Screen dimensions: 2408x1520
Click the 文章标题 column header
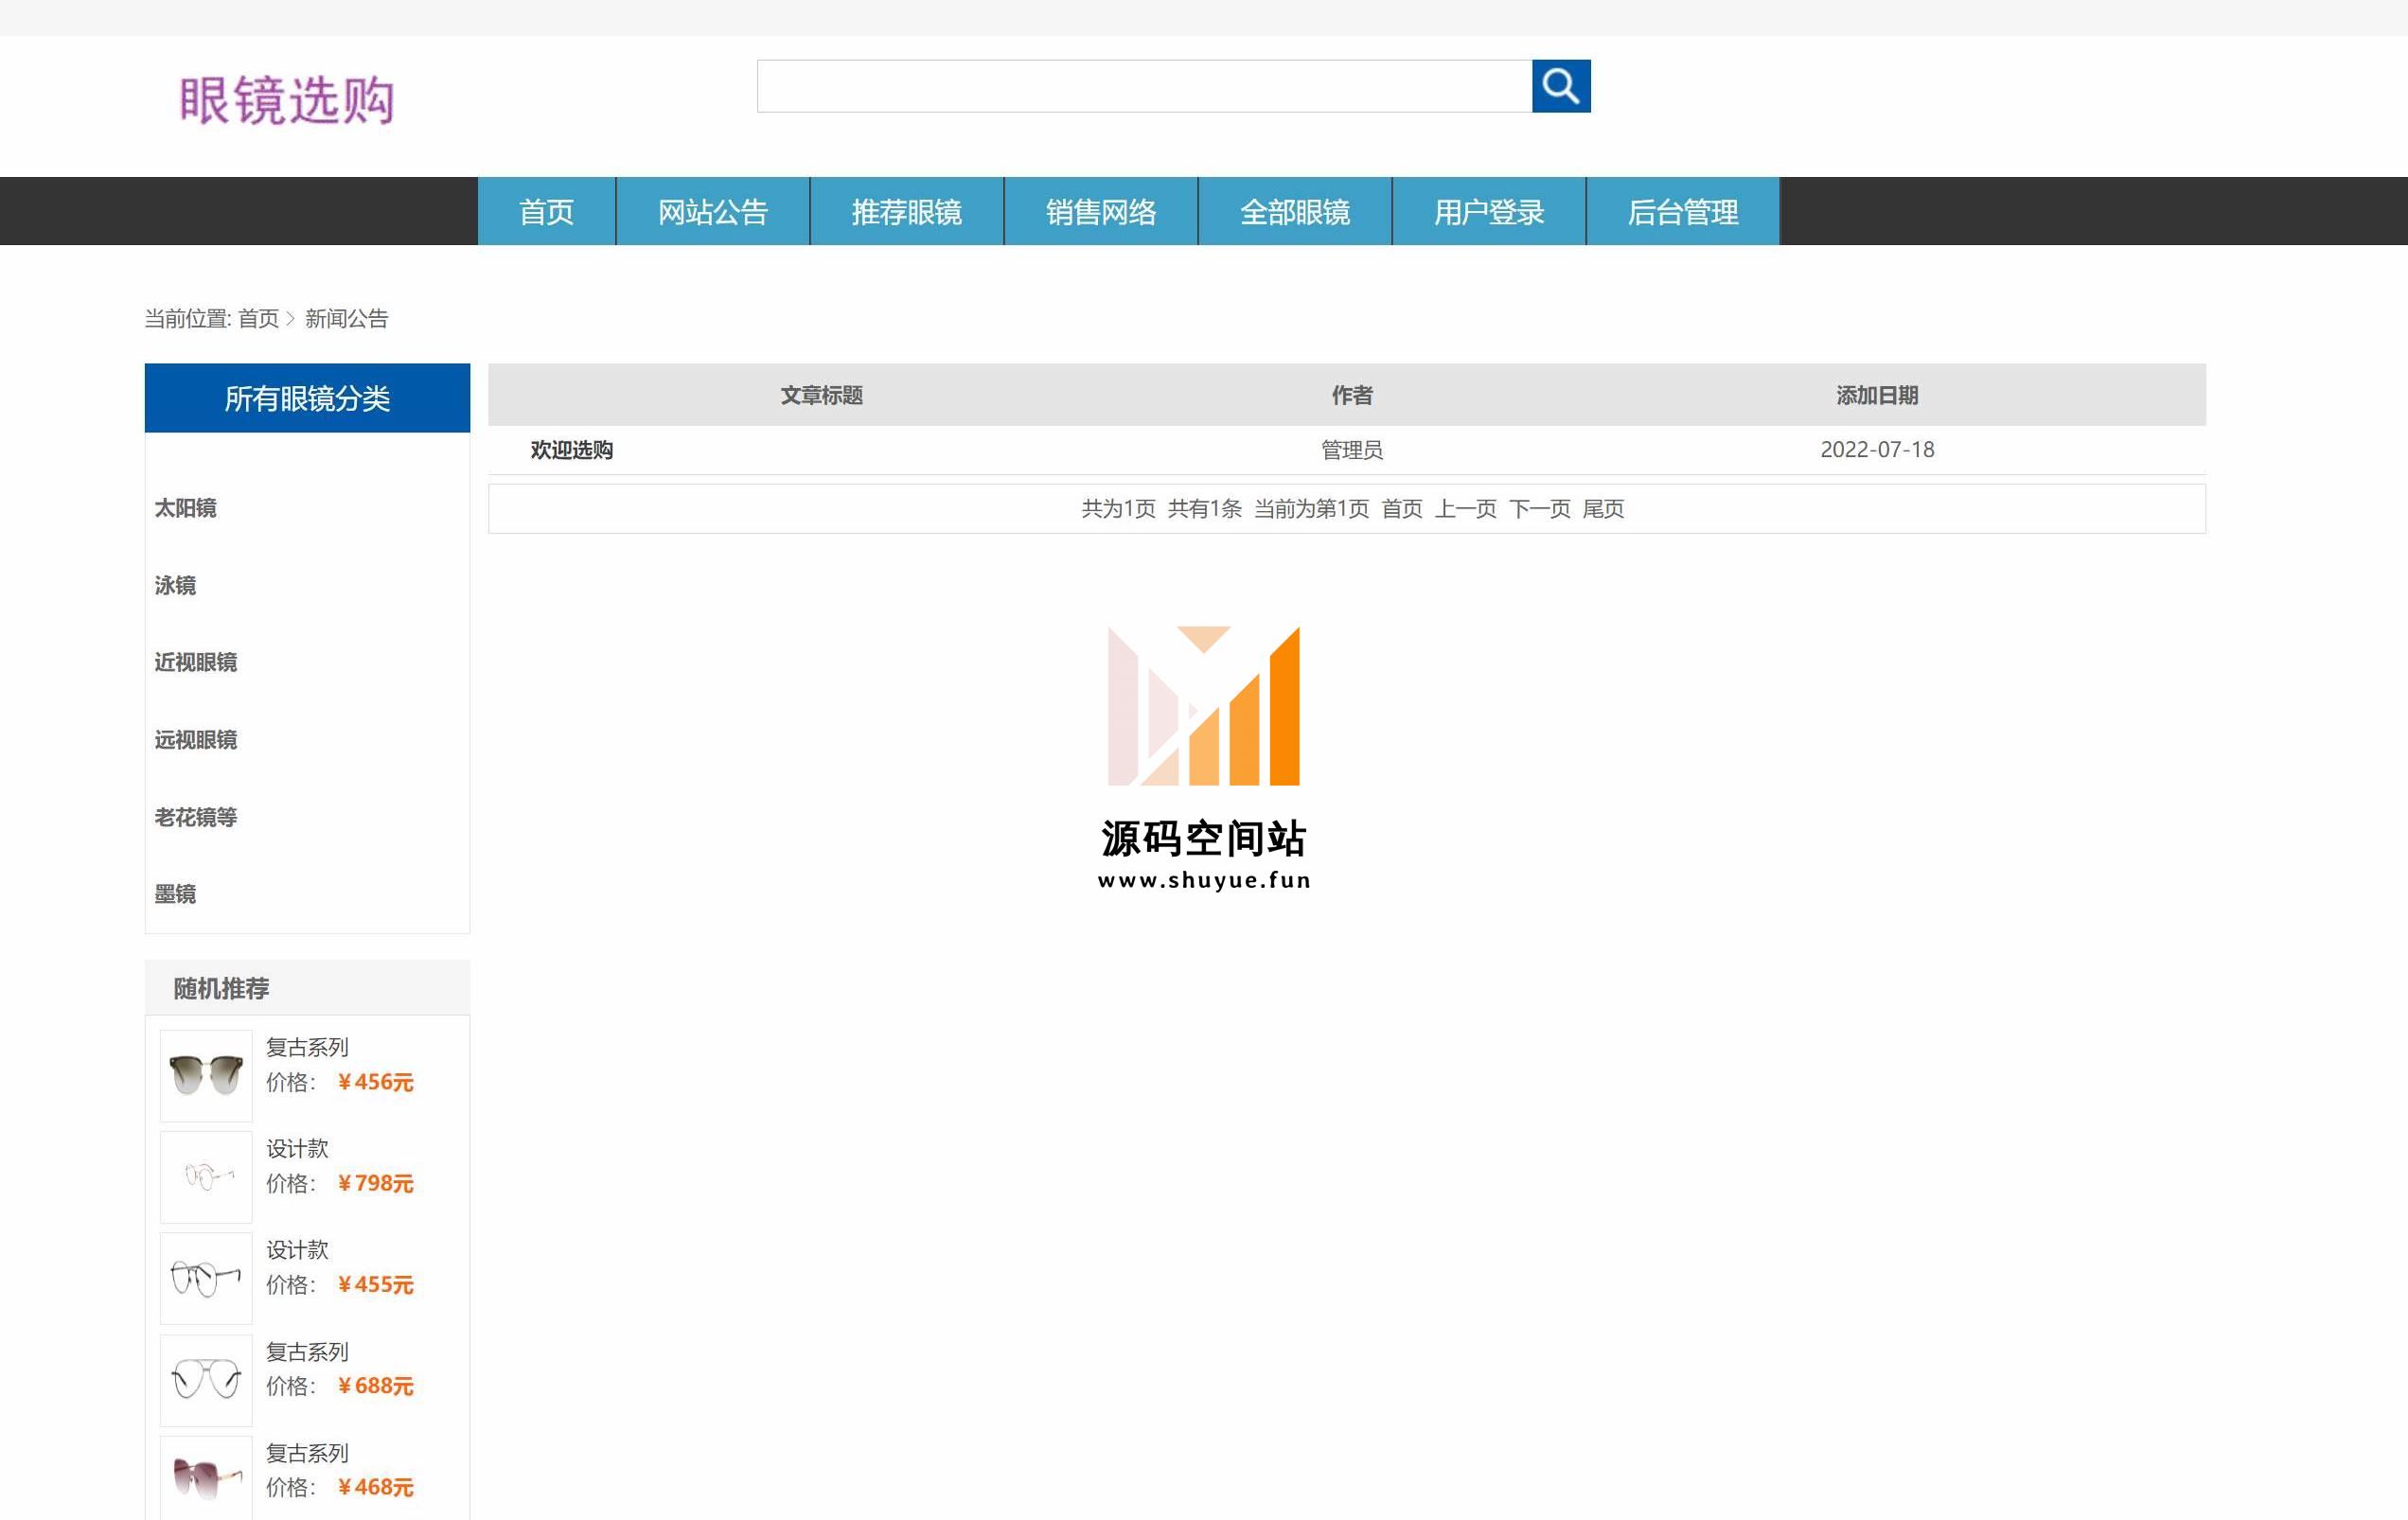pyautogui.click(x=821, y=395)
